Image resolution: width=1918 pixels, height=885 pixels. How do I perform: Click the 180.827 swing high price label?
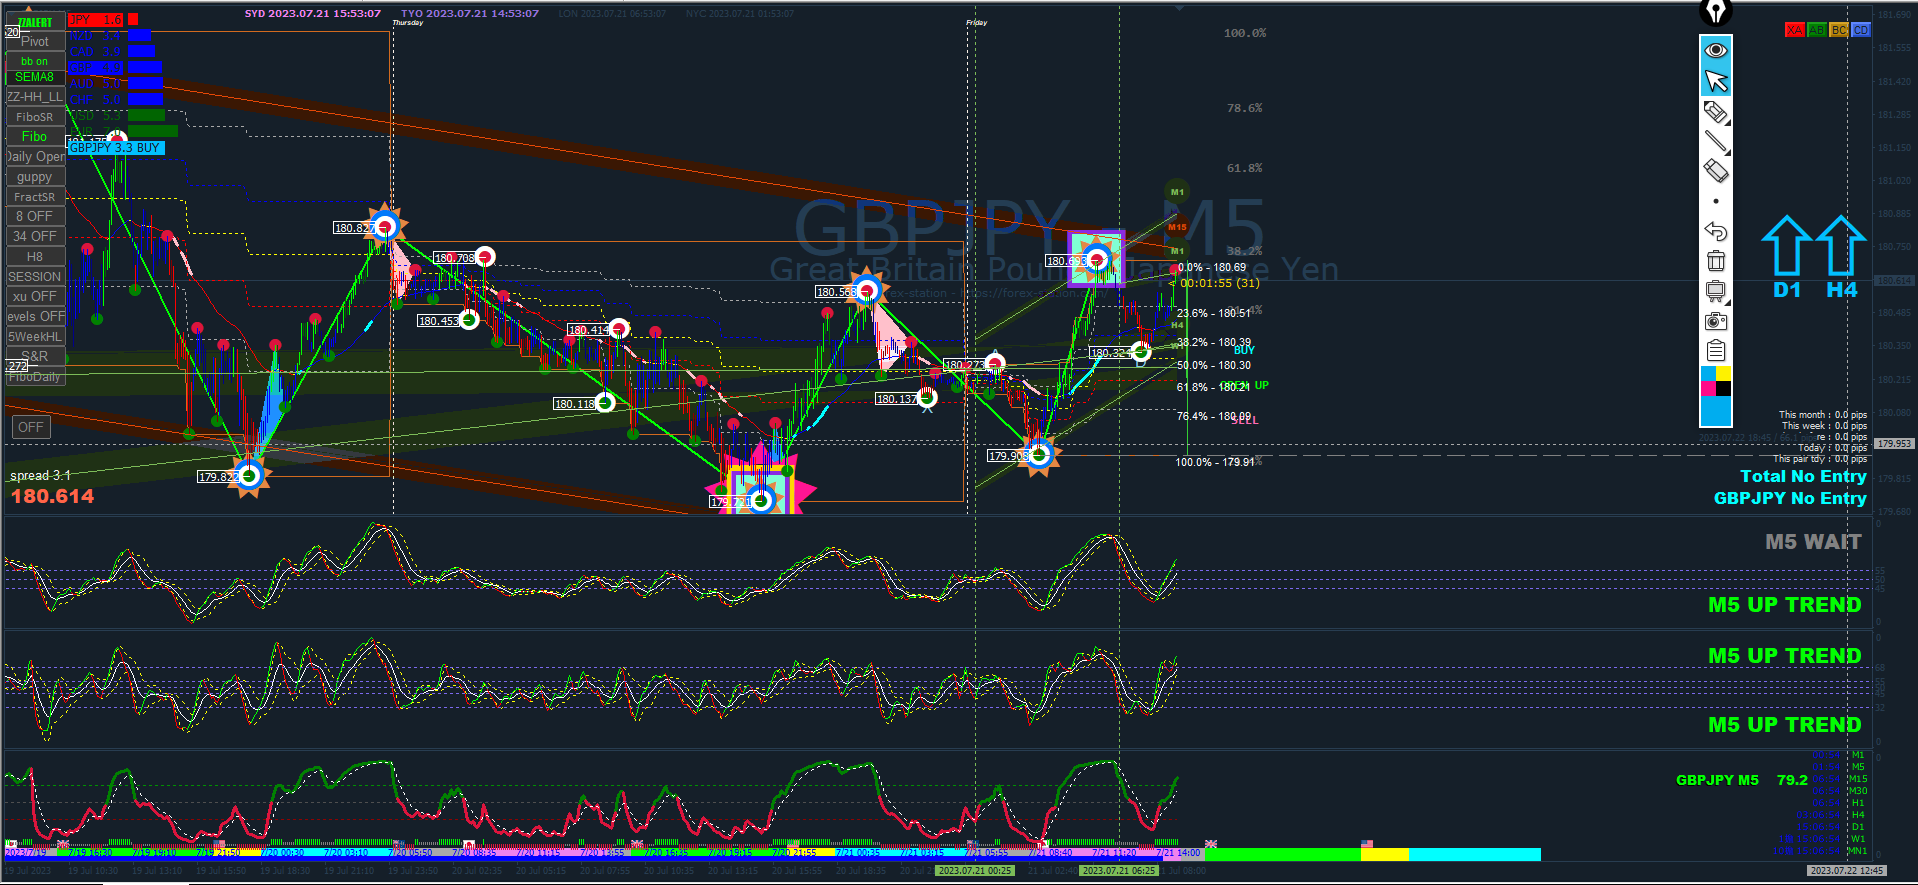pos(355,228)
